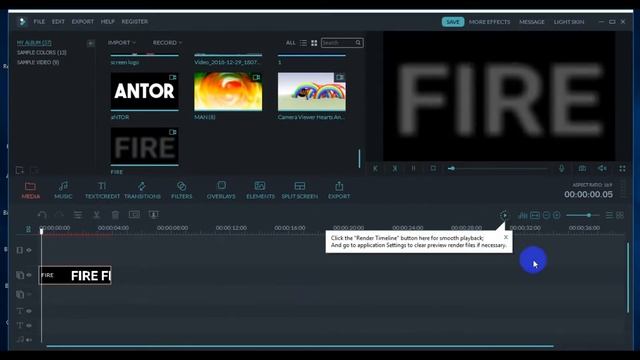Open the MESSAGE center

[x=532, y=22]
